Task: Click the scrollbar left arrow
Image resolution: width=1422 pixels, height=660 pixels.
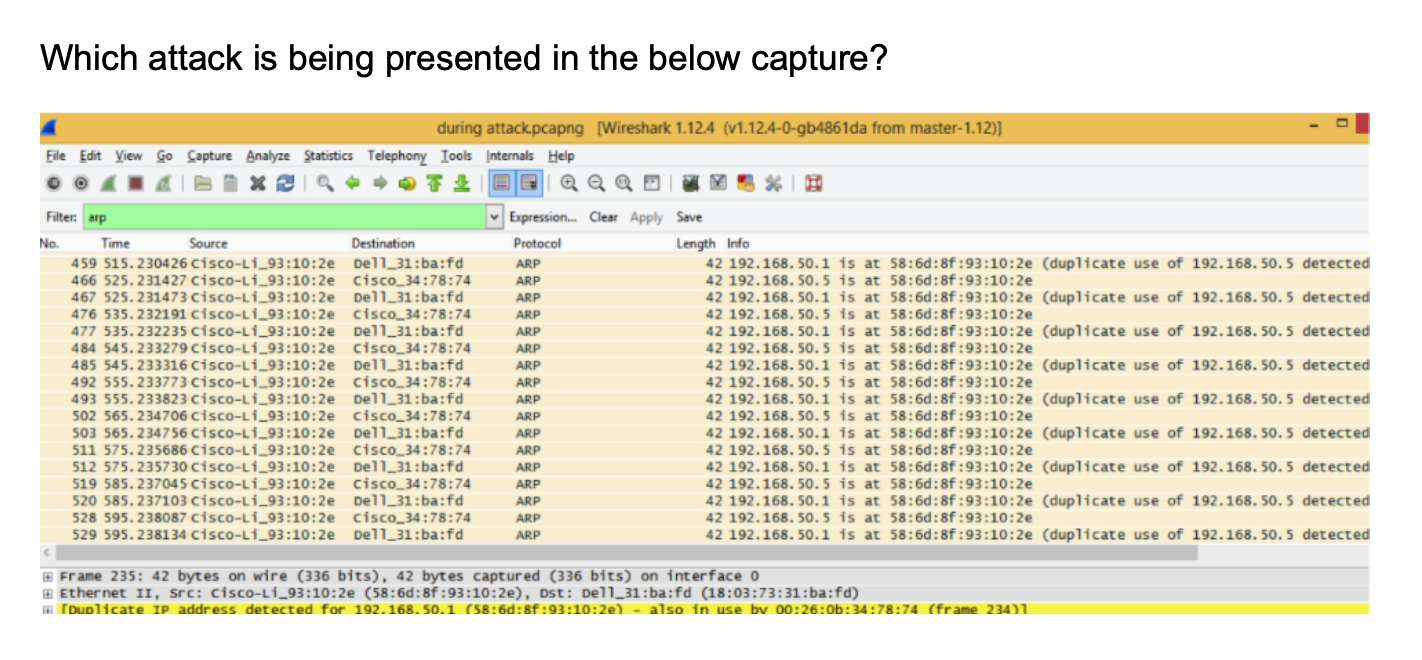Action: tap(46, 552)
